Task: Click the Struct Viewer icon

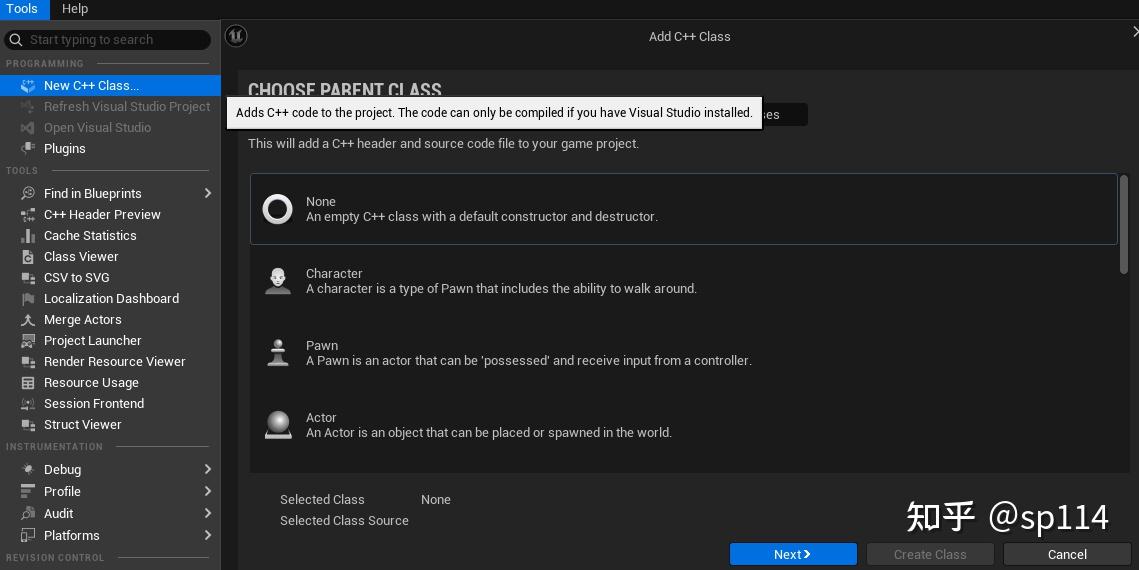Action: 27,424
